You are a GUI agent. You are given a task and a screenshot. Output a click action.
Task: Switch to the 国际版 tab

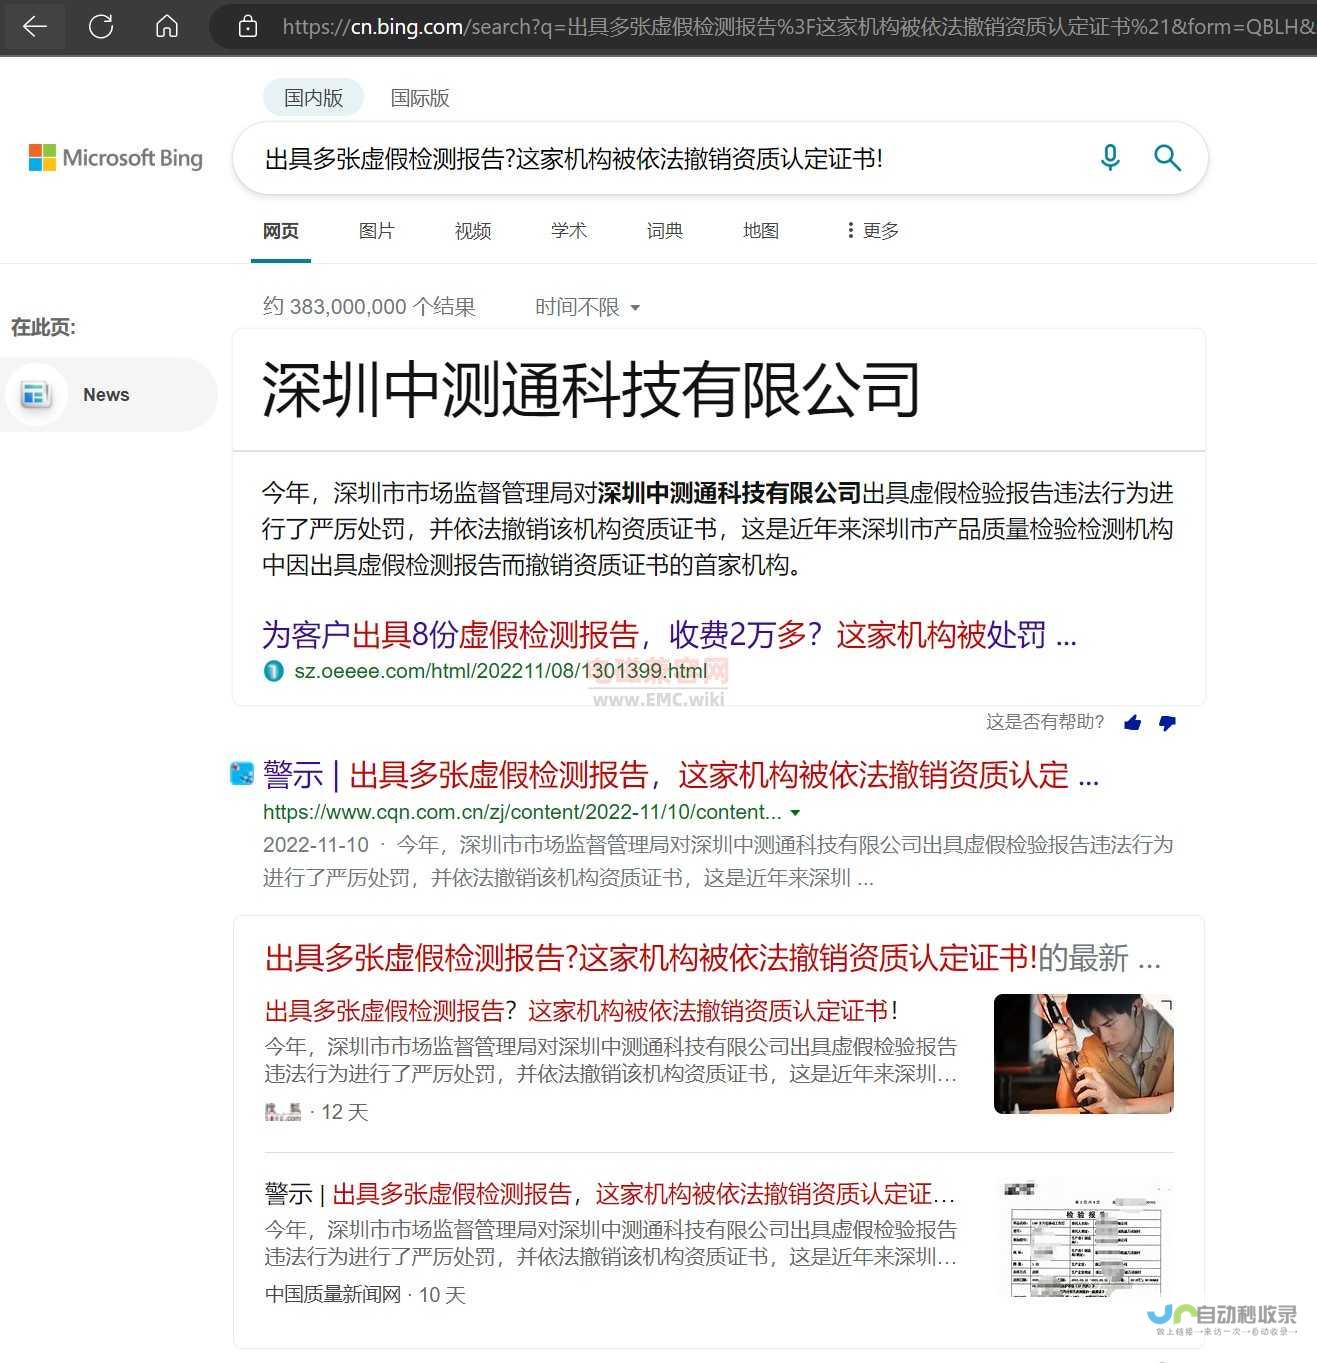tap(420, 98)
